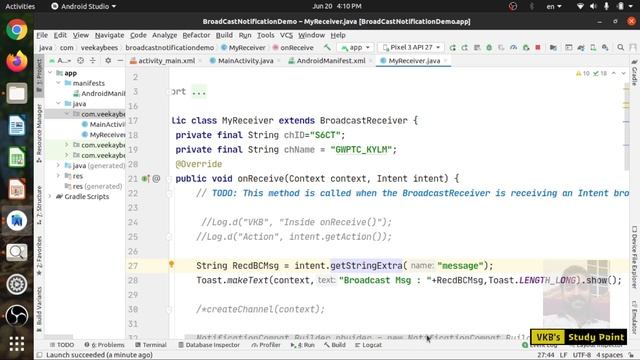The width and height of the screenshot is (640, 360).
Task: Toggle the Build Variants side panel
Action: tap(39, 310)
